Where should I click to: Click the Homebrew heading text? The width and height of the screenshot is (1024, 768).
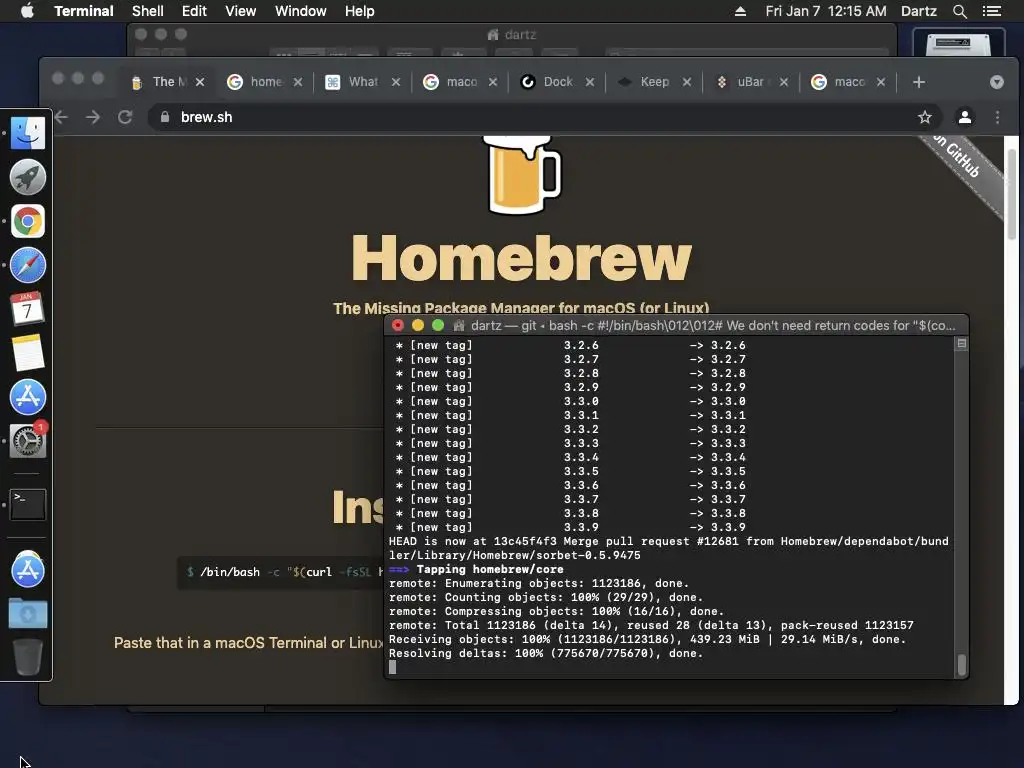(521, 259)
